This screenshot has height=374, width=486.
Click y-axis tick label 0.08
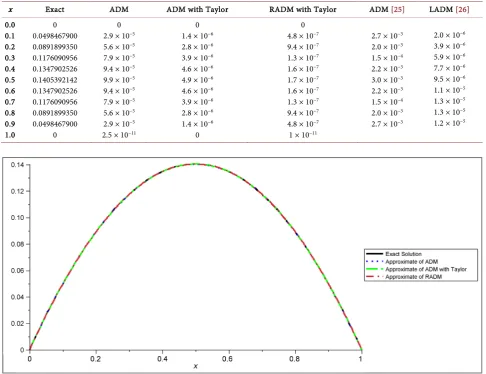[17, 244]
